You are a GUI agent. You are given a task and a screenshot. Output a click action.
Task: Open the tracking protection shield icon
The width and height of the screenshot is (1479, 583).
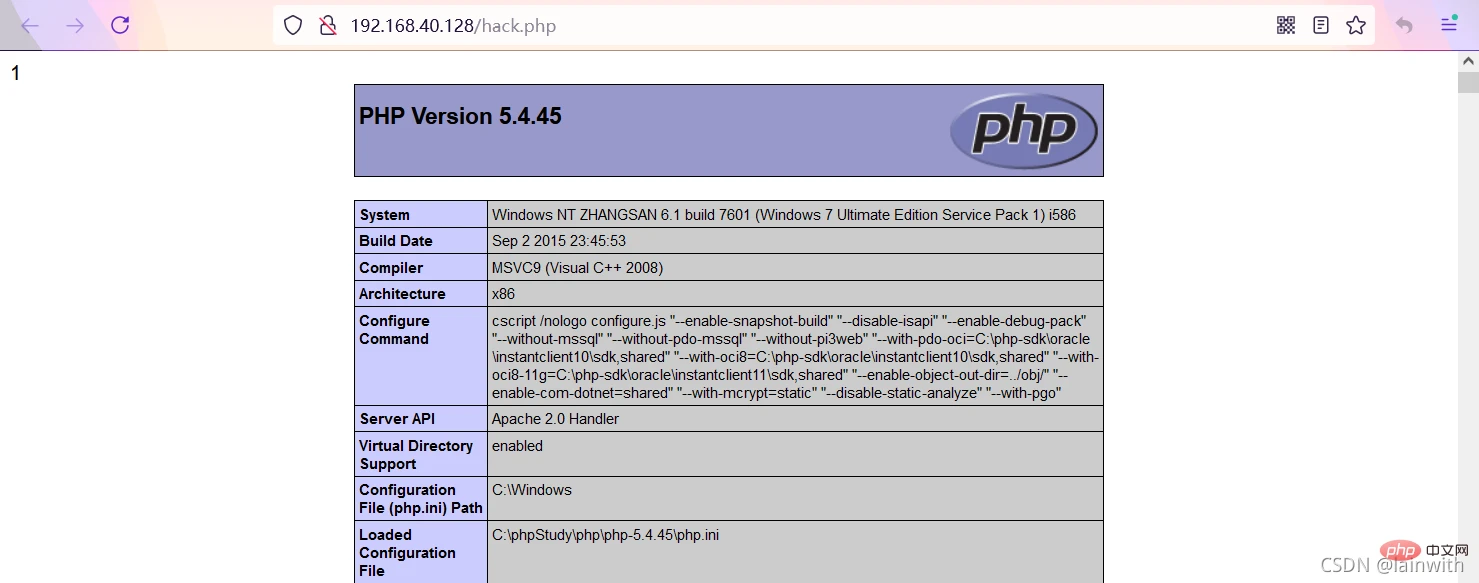[x=293, y=26]
